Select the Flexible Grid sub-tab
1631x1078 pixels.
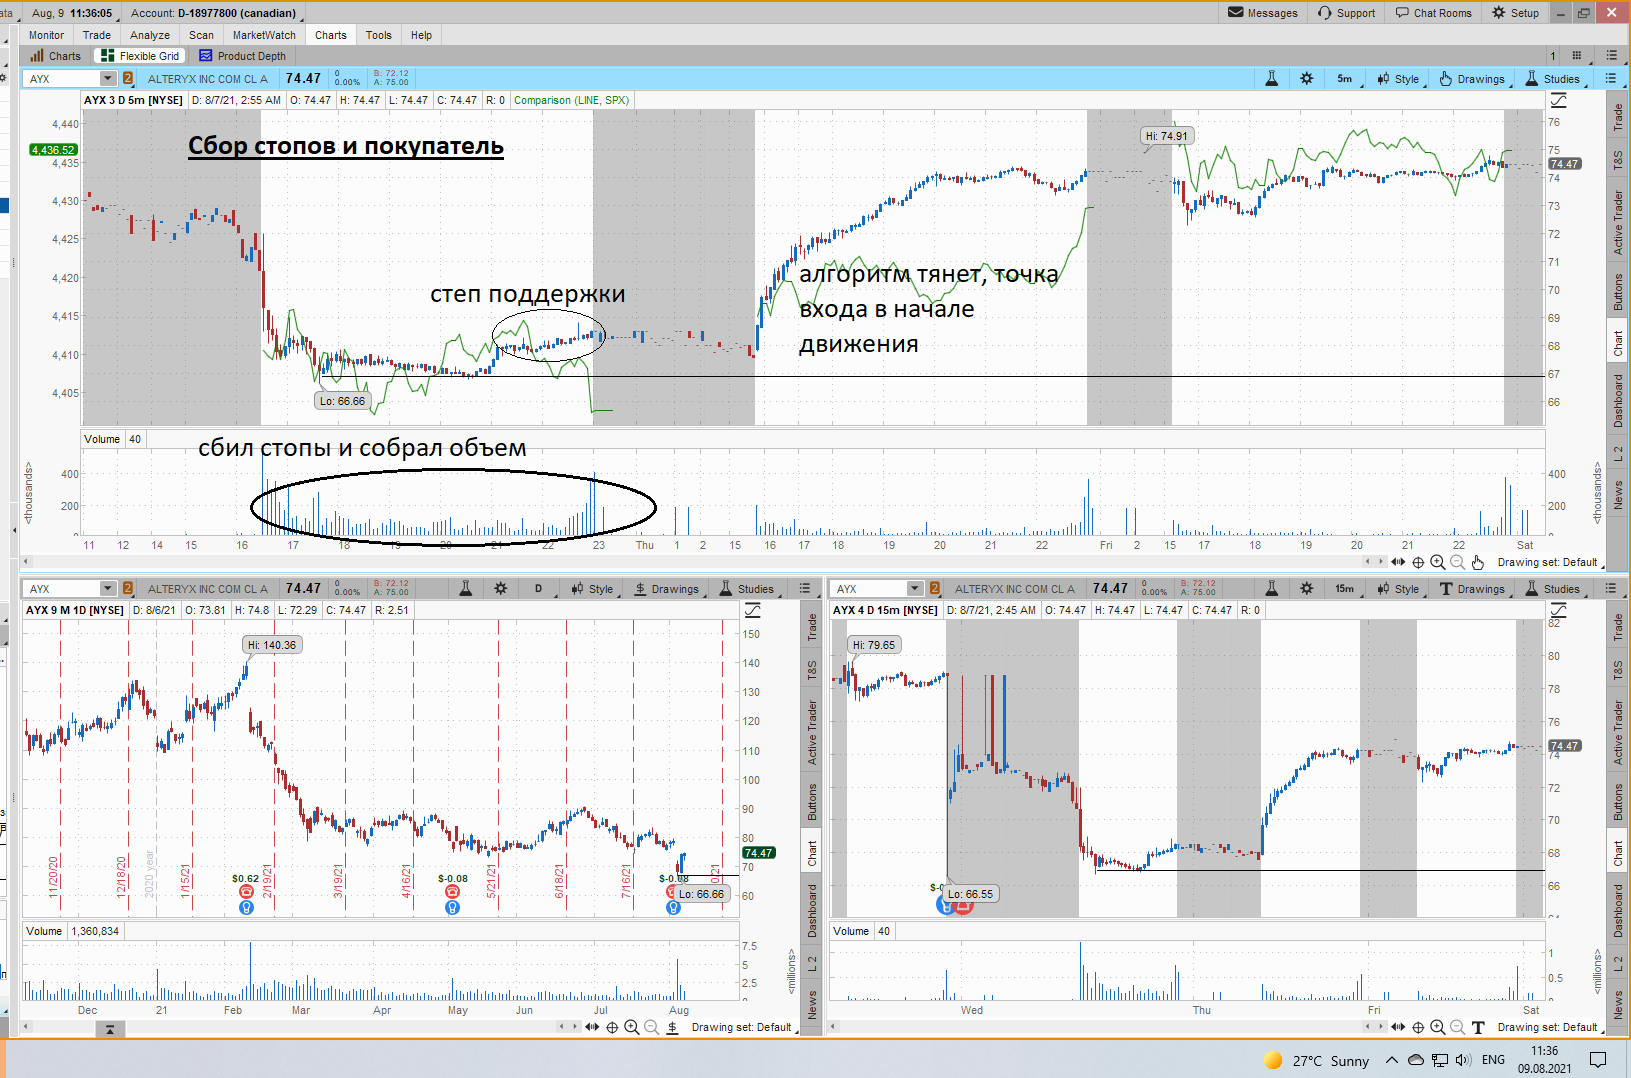[x=140, y=56]
